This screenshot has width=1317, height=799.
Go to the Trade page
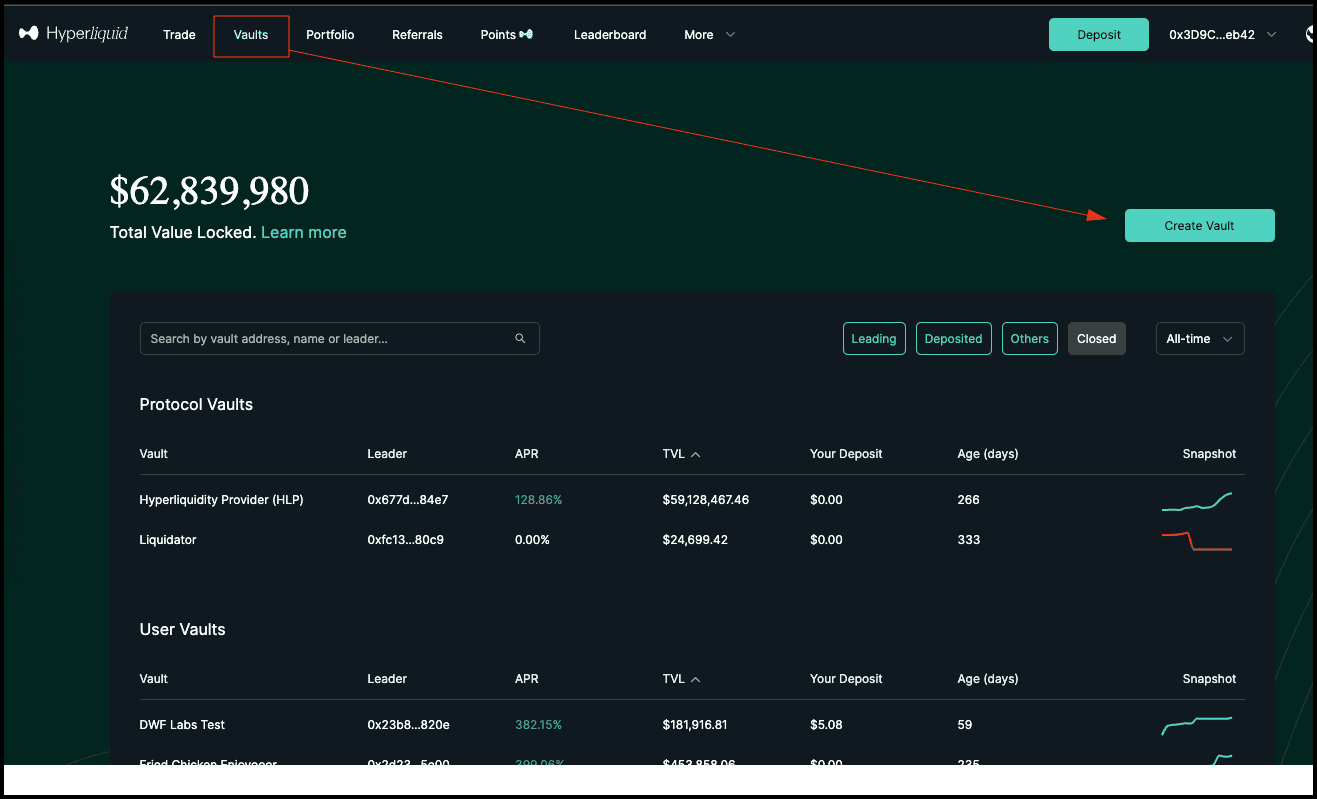(x=179, y=34)
